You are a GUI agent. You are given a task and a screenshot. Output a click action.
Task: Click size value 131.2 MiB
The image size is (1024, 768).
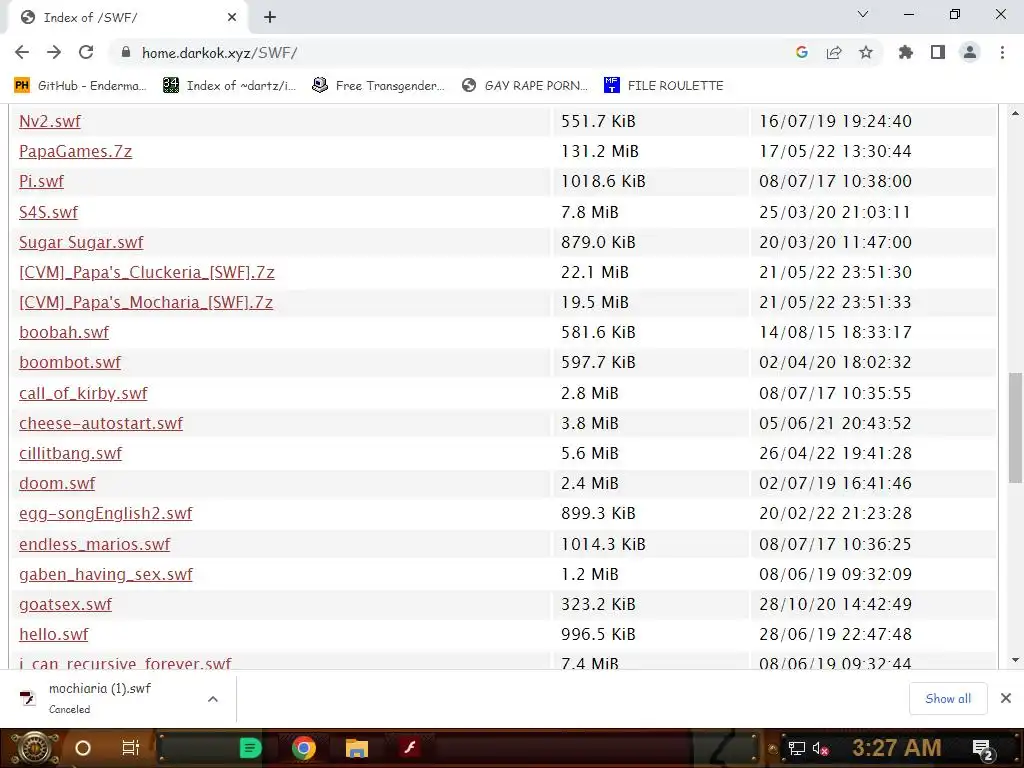coord(600,151)
